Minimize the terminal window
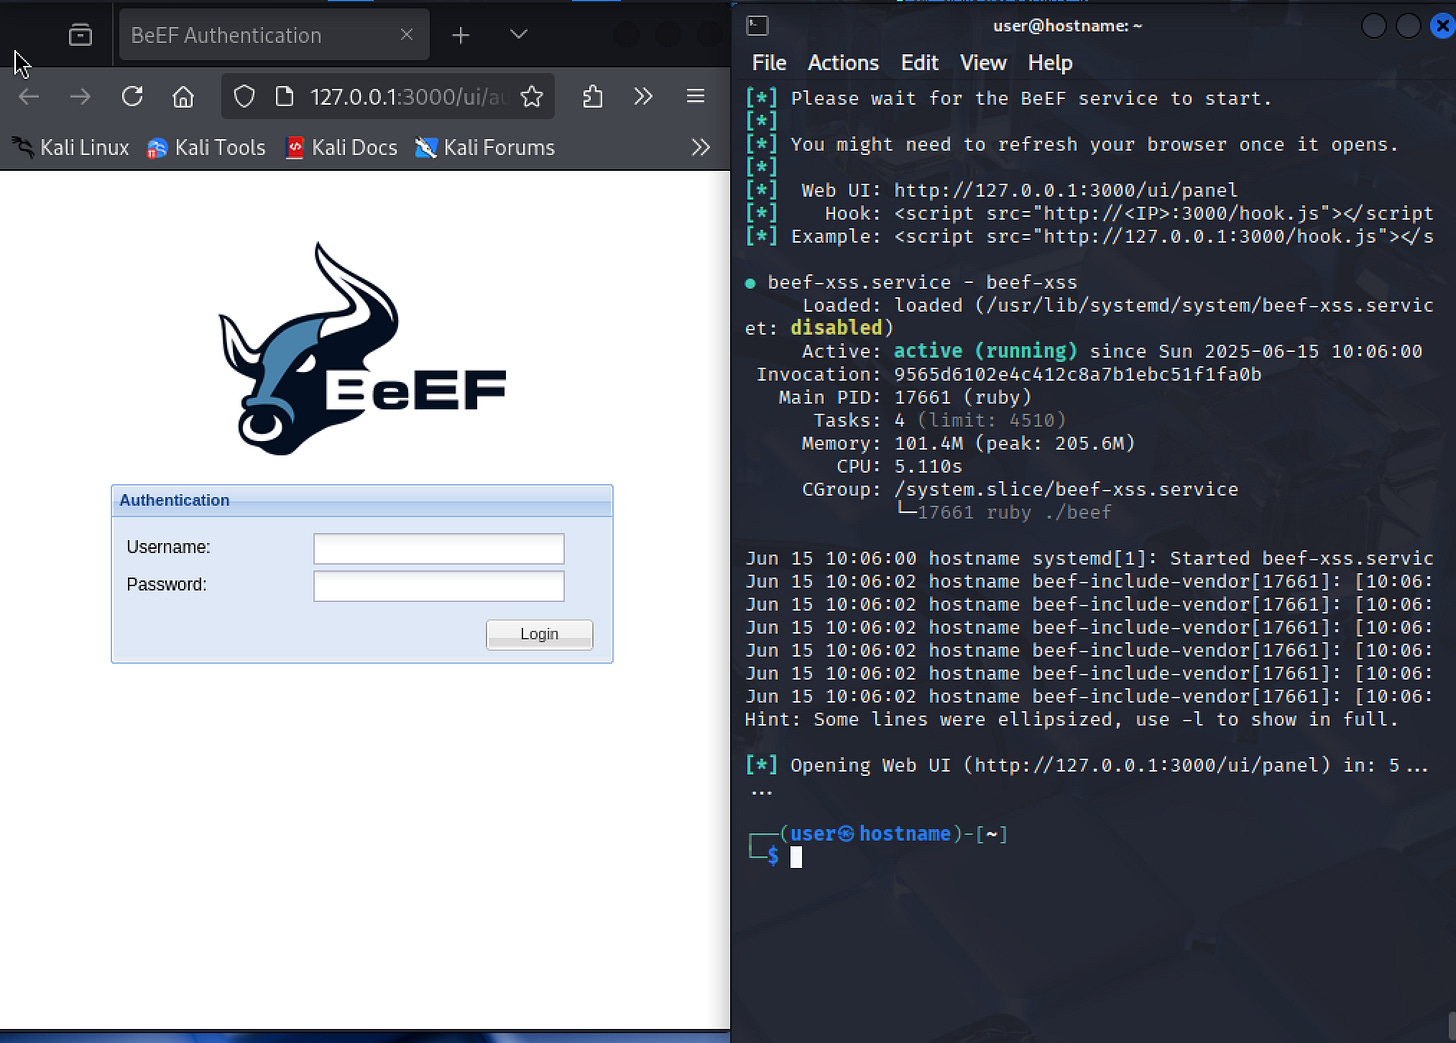Image resolution: width=1456 pixels, height=1043 pixels. pos(1374,26)
